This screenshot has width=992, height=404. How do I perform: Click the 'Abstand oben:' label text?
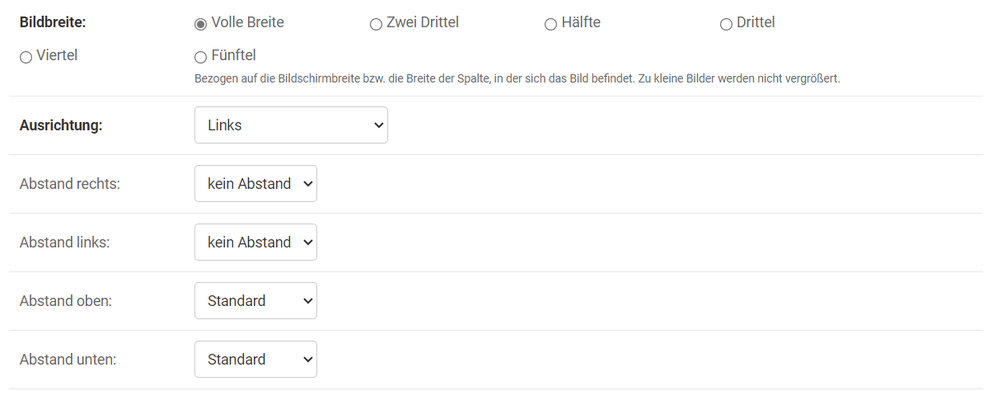pos(65,301)
